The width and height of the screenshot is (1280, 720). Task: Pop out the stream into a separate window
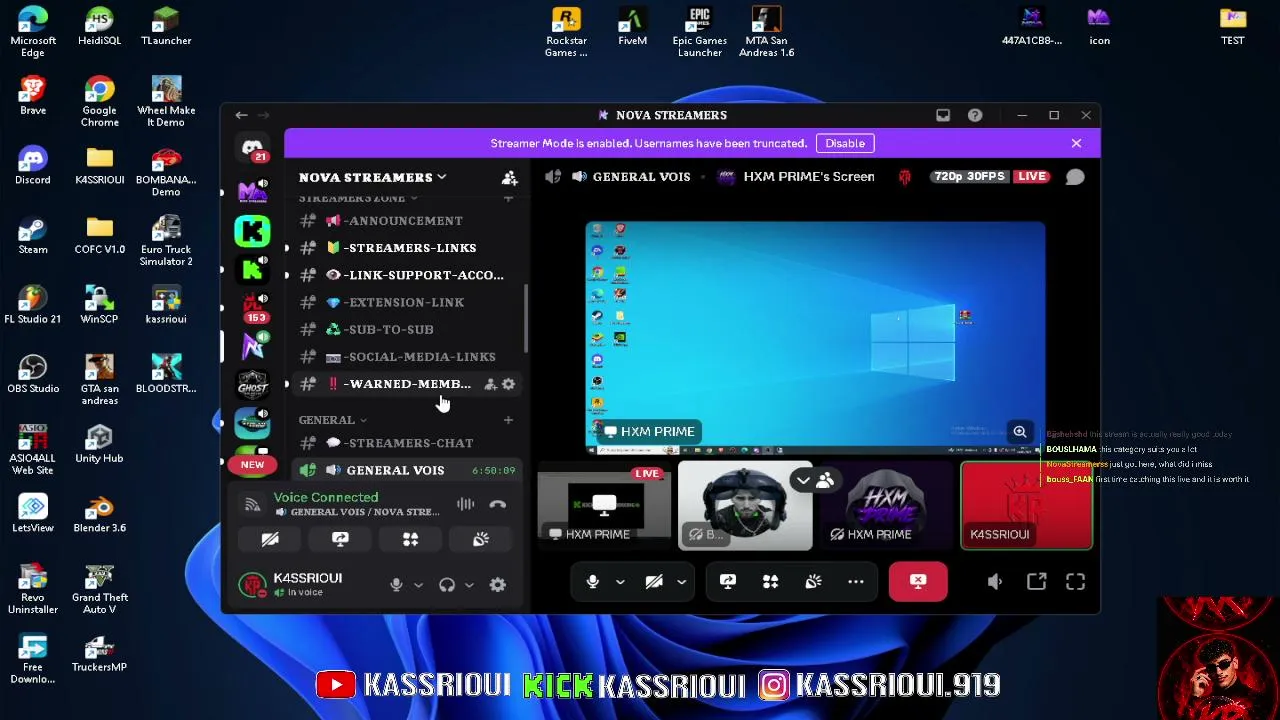pos(1036,581)
